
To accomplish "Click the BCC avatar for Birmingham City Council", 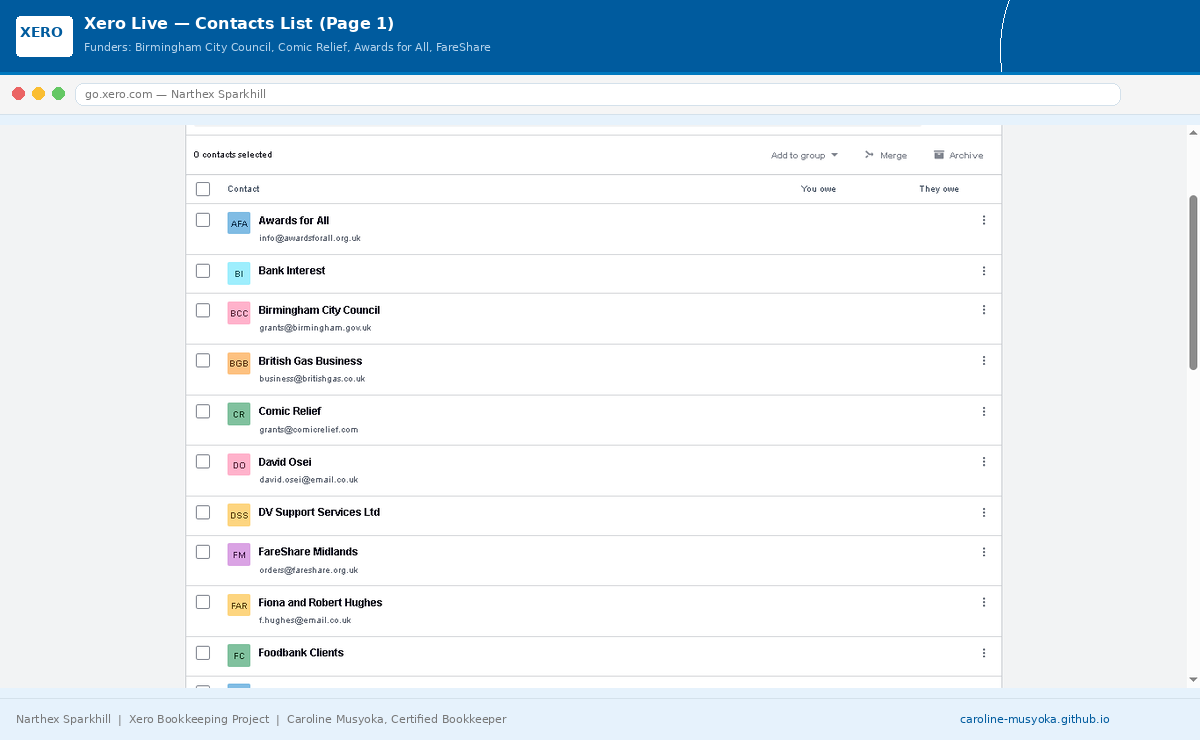I will (x=239, y=313).
